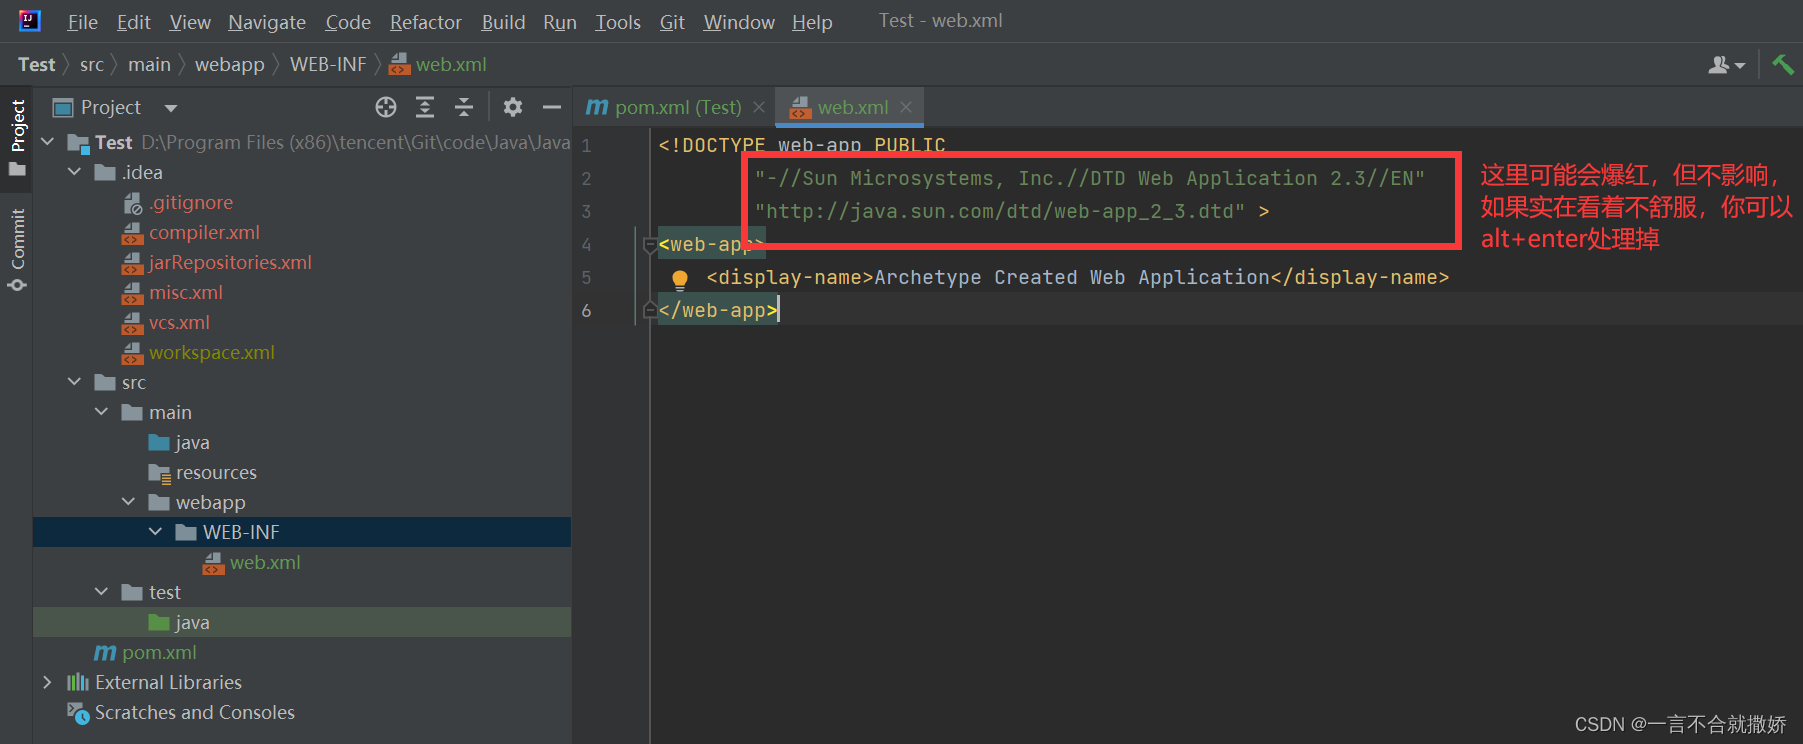Click the green Build hammer icon

point(1782,64)
